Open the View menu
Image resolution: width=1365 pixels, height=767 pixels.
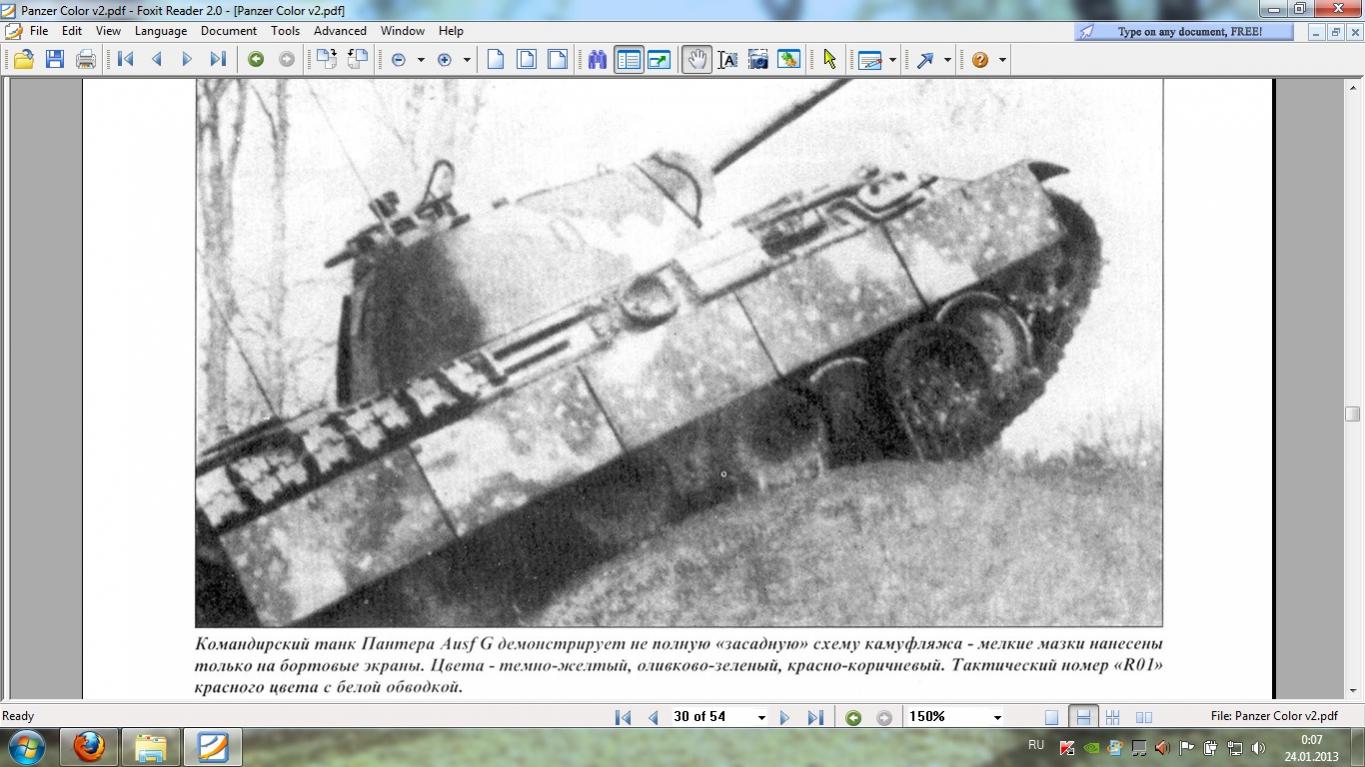[x=108, y=31]
